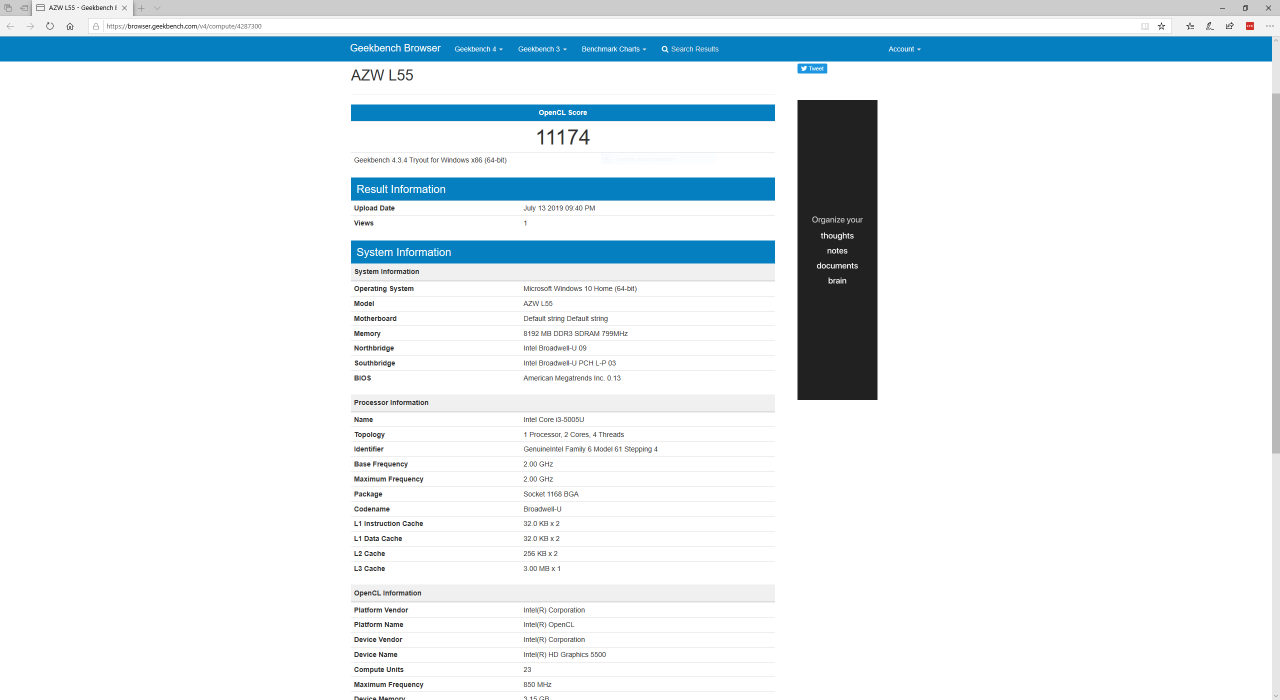1280x700 pixels.
Task: Select the OpenCL score value 11174
Action: tap(563, 138)
